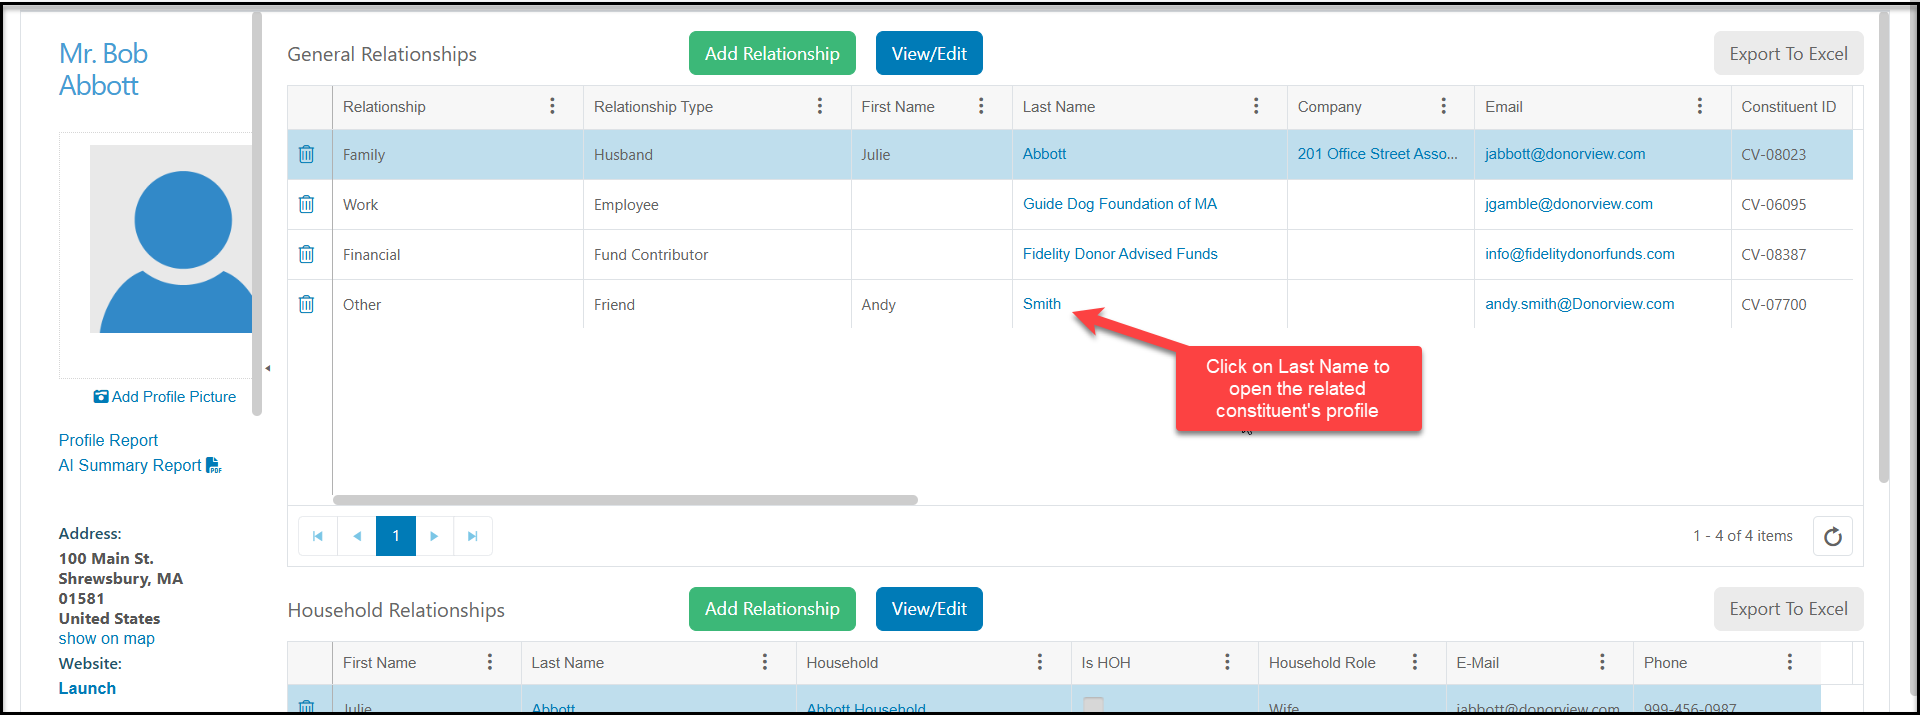Image resolution: width=1920 pixels, height=715 pixels.
Task: Open Smith related constituent profile
Action: [x=1042, y=304]
